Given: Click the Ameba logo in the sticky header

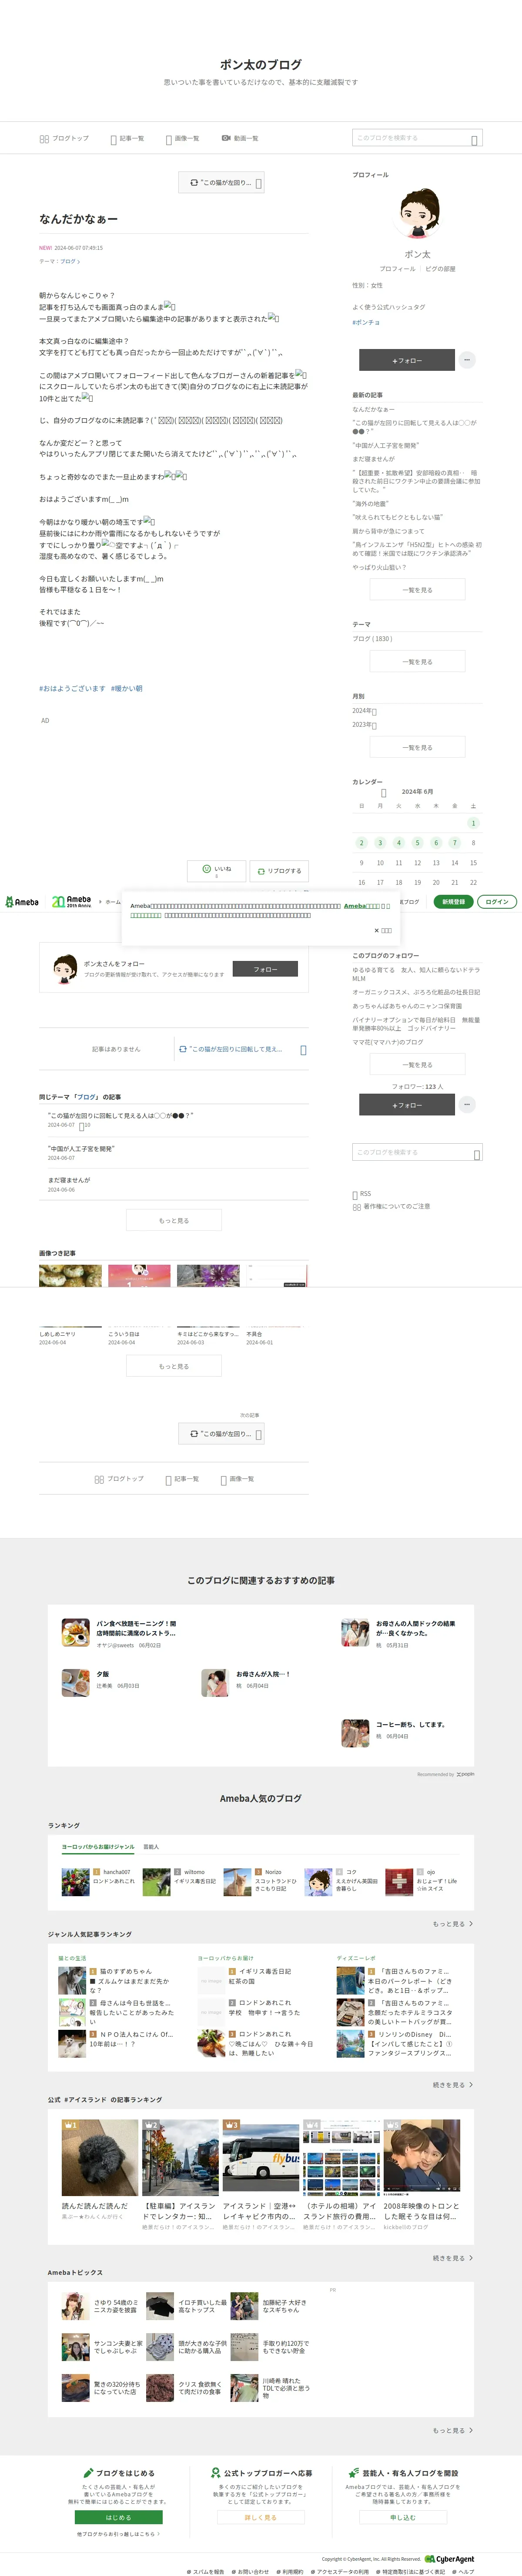Looking at the screenshot, I should [x=22, y=902].
